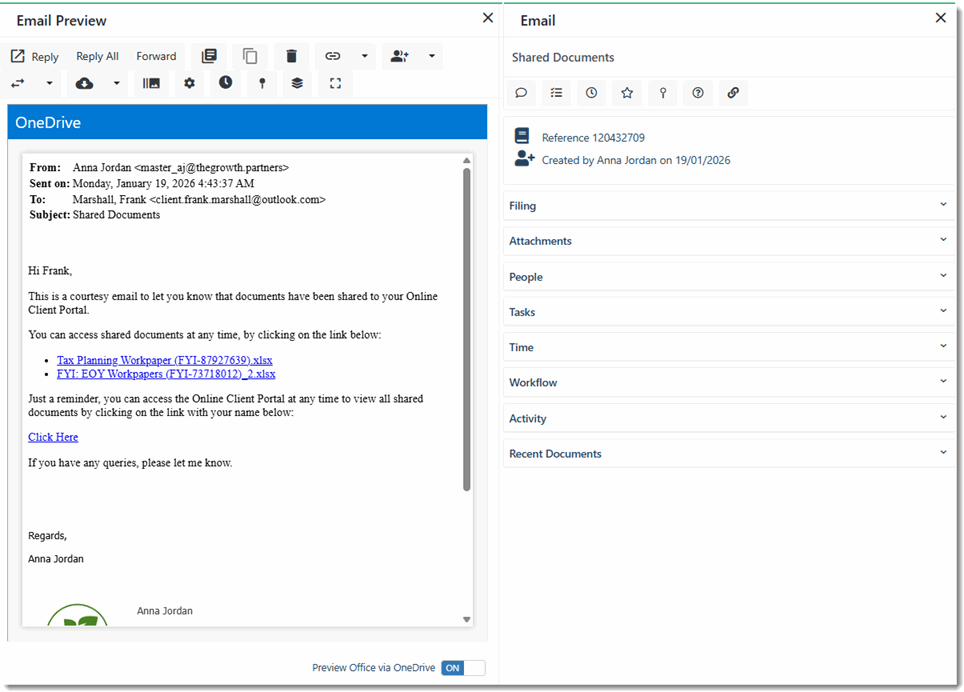Close the Email Preview panel

pos(488,18)
